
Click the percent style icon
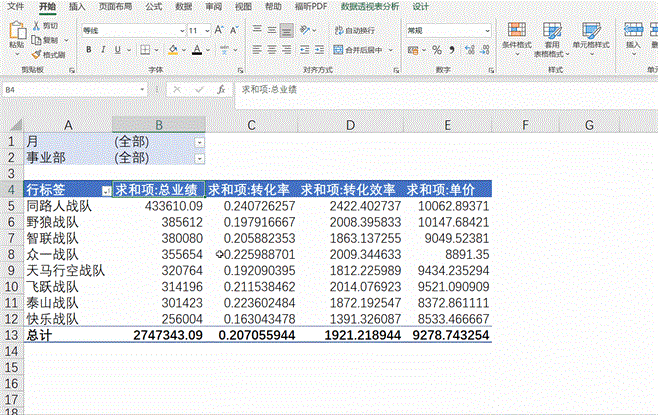click(436, 49)
